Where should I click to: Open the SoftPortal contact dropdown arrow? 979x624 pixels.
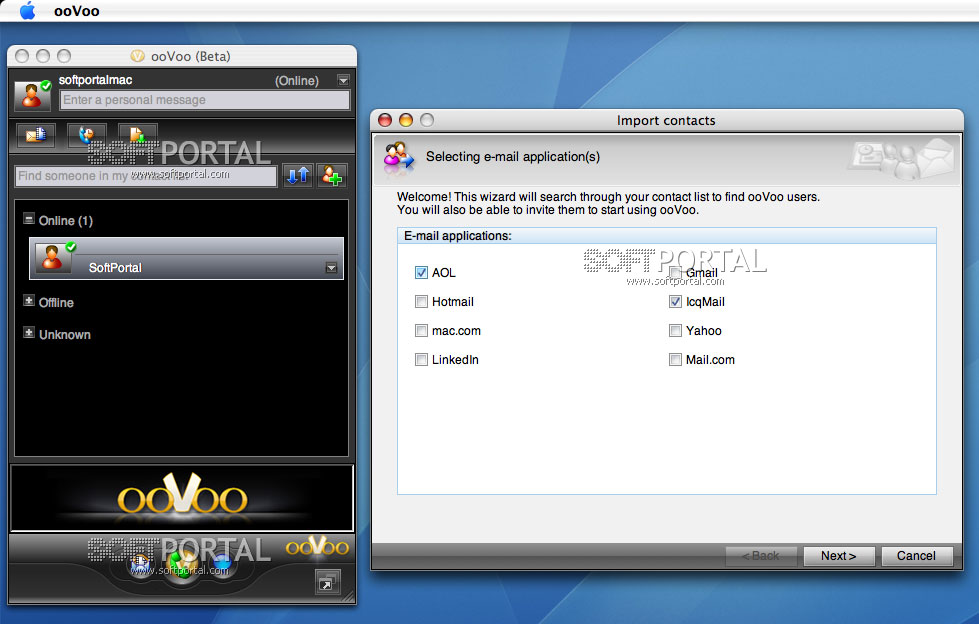click(x=332, y=268)
